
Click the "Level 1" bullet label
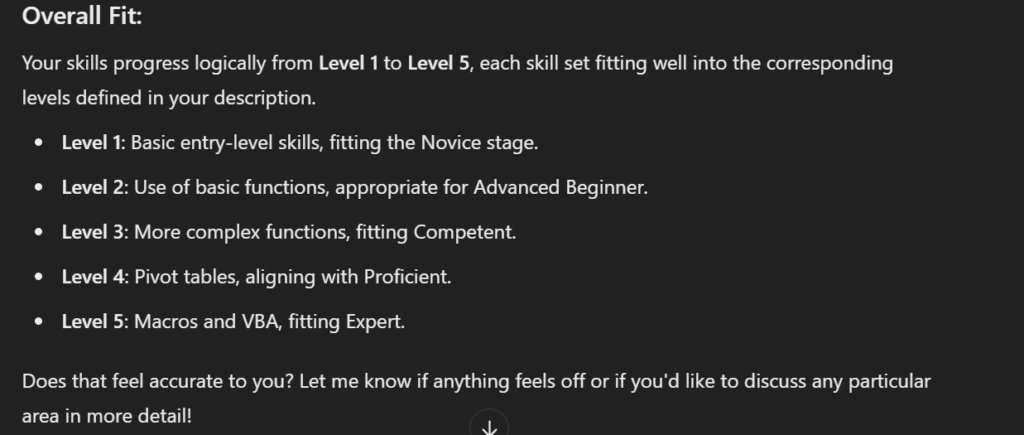[91, 142]
